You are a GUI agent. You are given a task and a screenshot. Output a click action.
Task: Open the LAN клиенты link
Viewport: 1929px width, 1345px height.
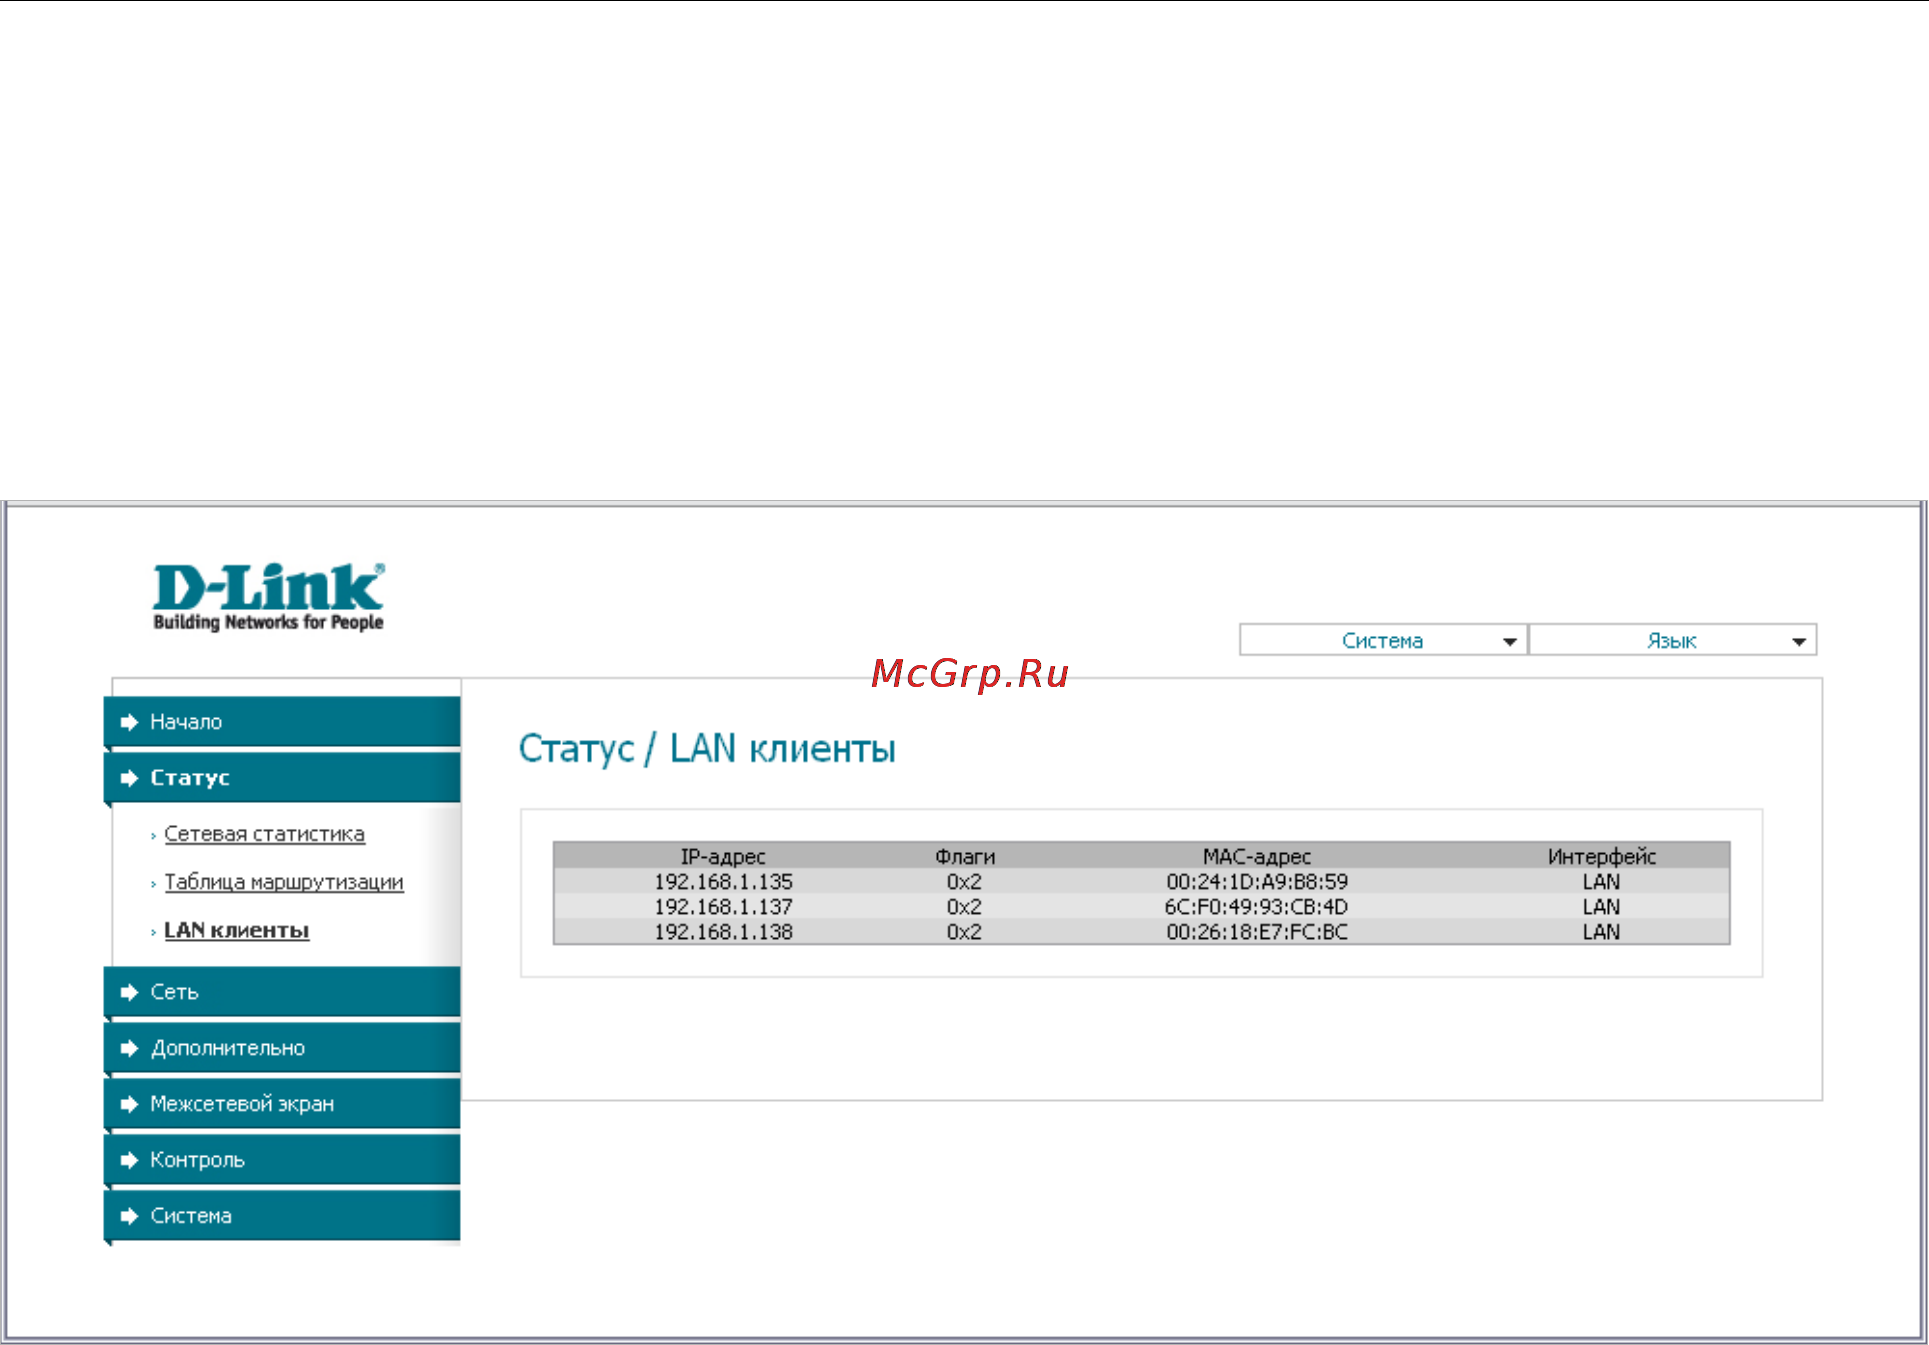(237, 930)
